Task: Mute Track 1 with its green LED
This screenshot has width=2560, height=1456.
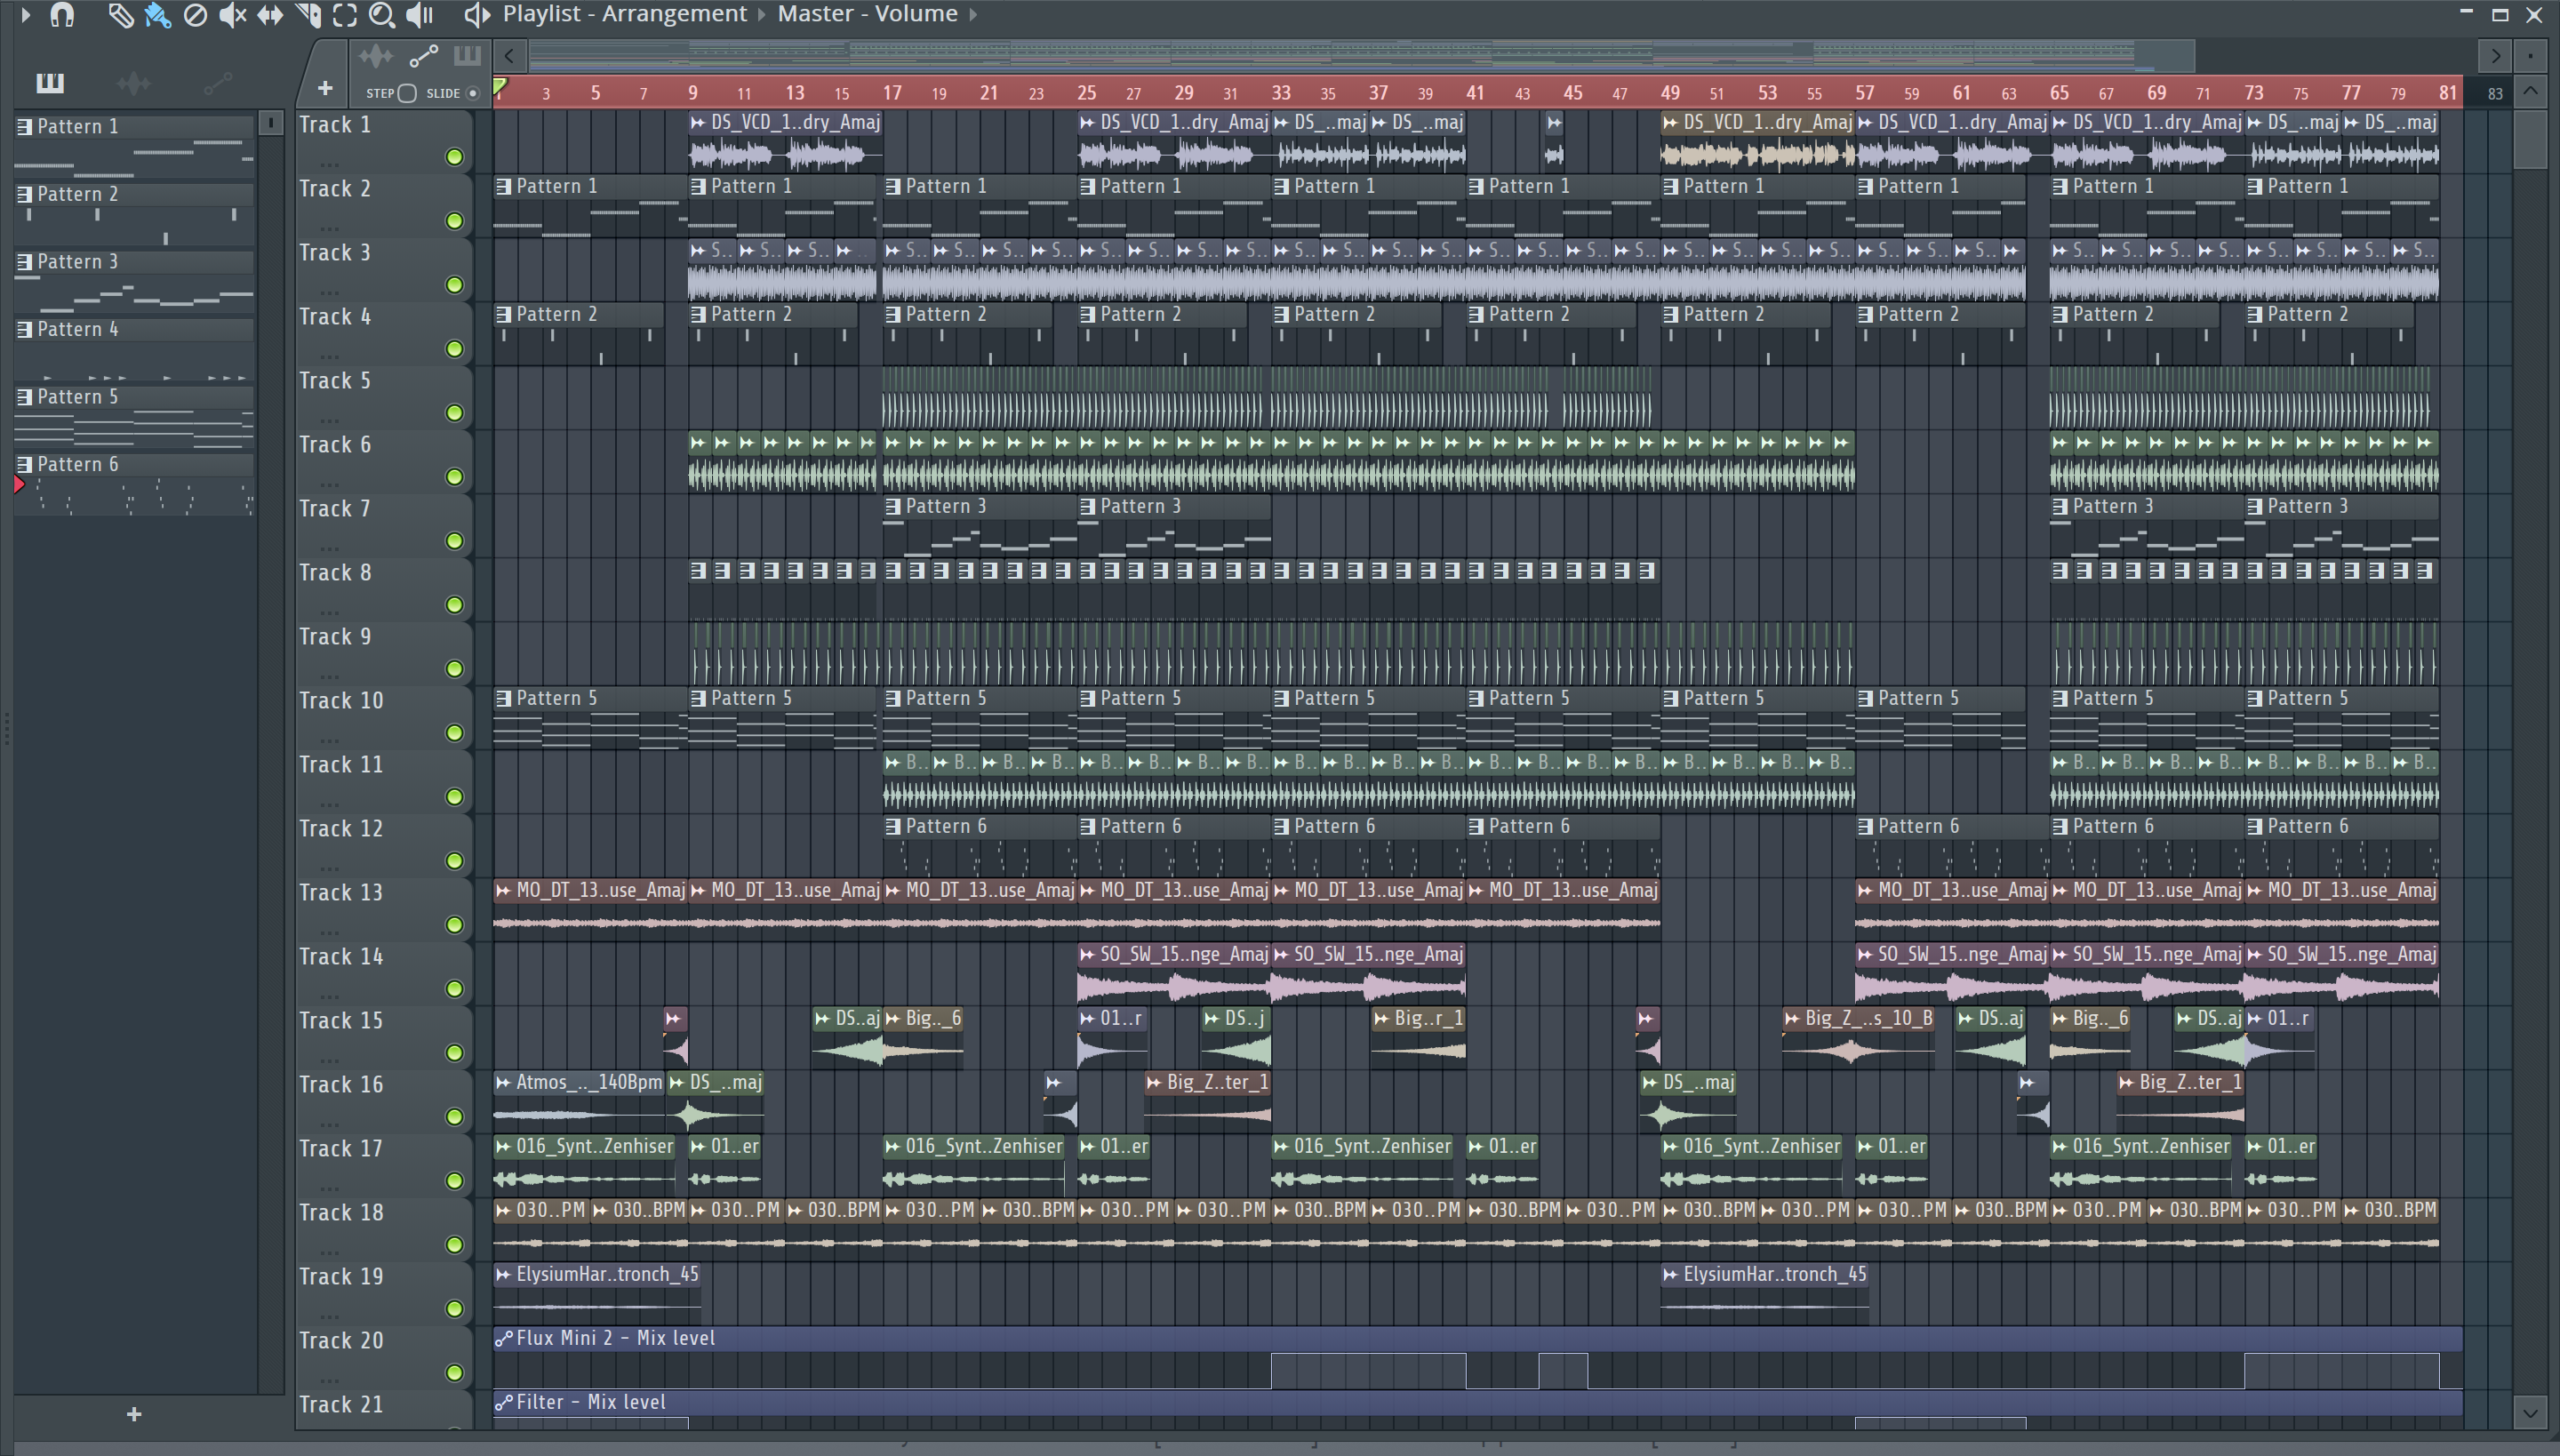Action: pyautogui.click(x=454, y=157)
